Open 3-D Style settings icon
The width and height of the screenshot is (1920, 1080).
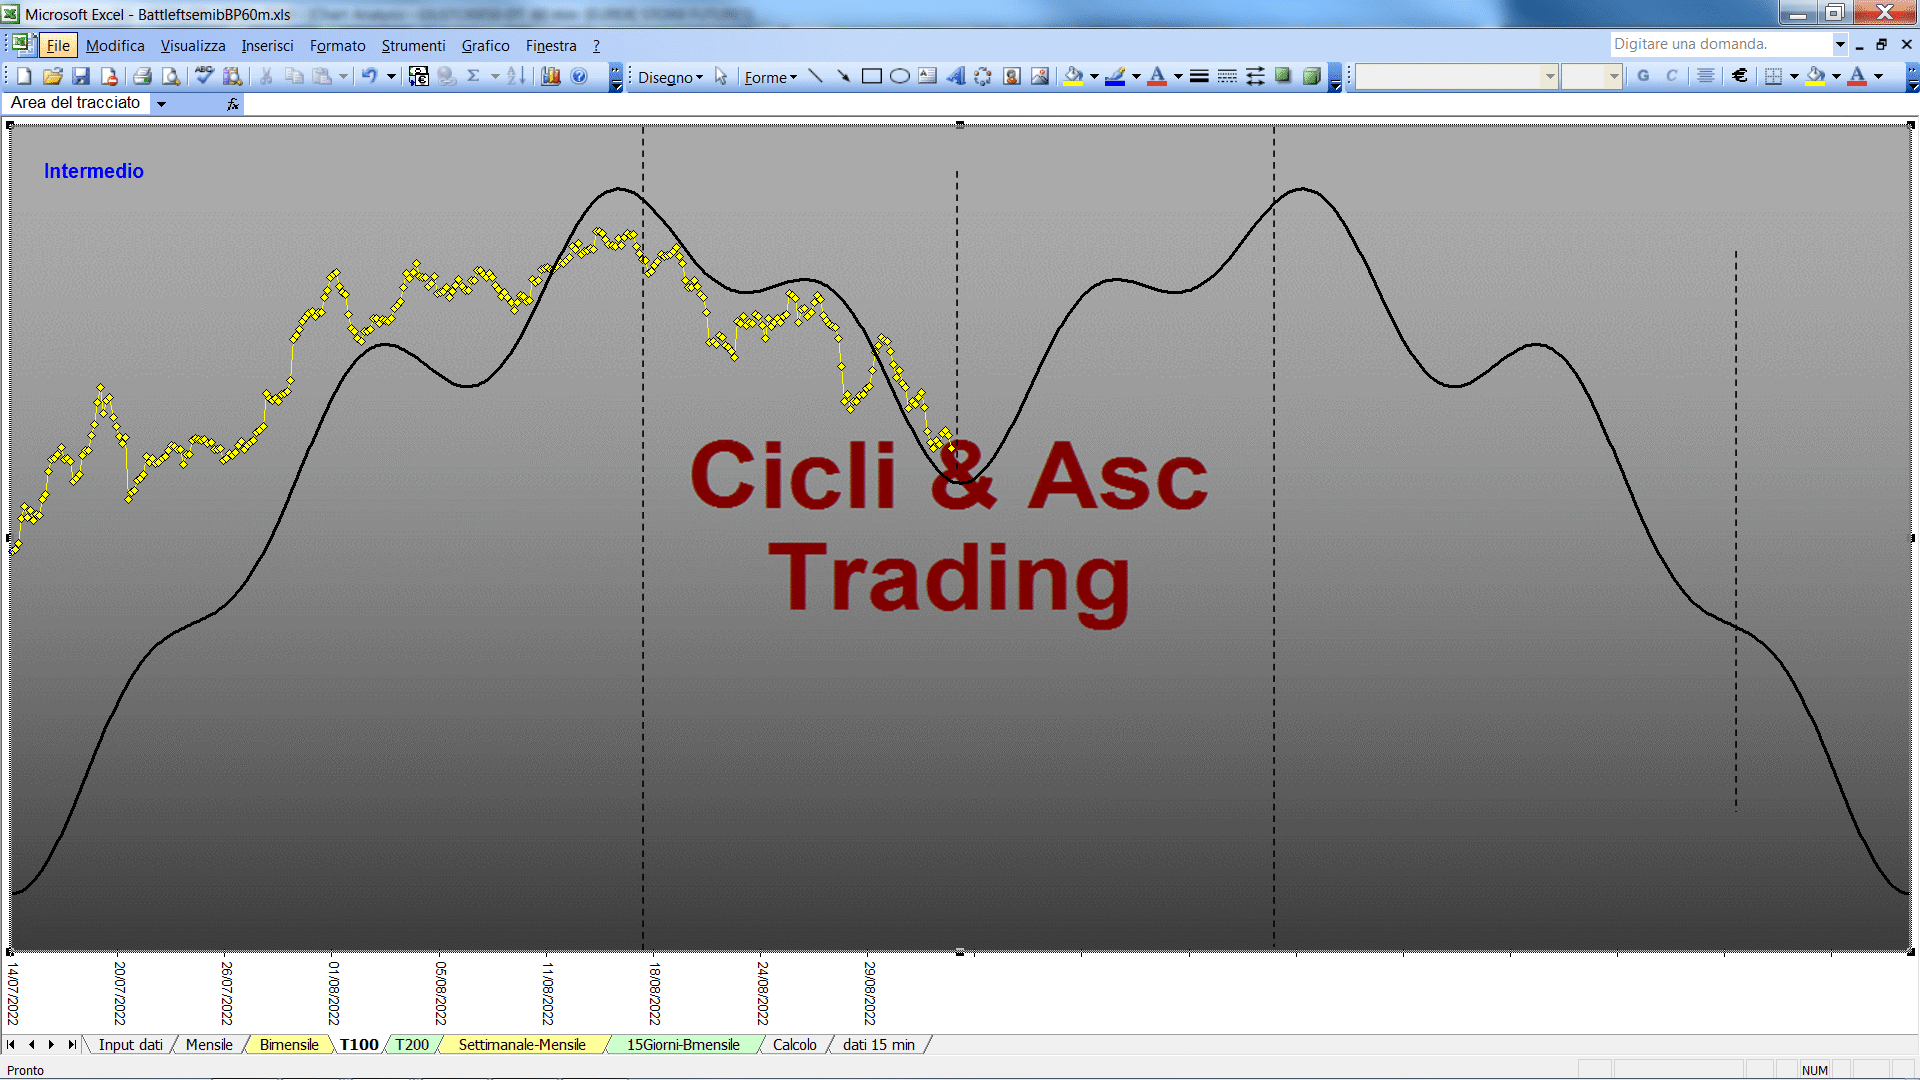[1311, 76]
